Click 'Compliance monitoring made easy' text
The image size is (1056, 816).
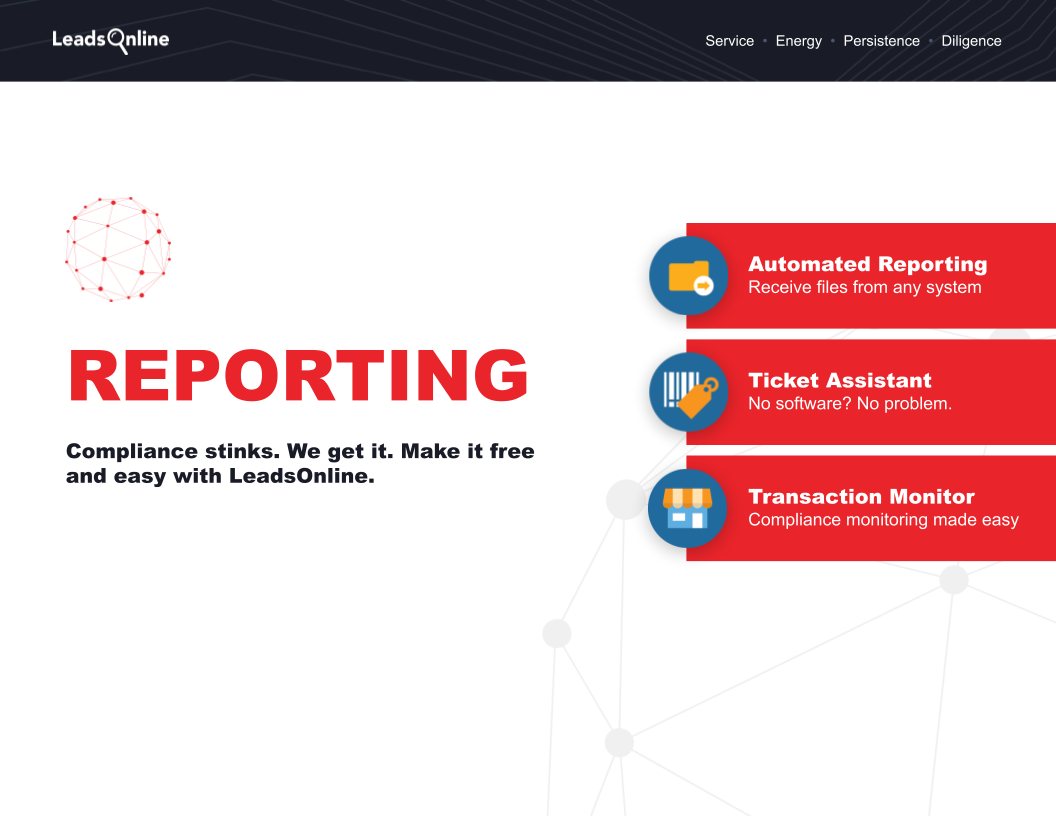(x=884, y=520)
